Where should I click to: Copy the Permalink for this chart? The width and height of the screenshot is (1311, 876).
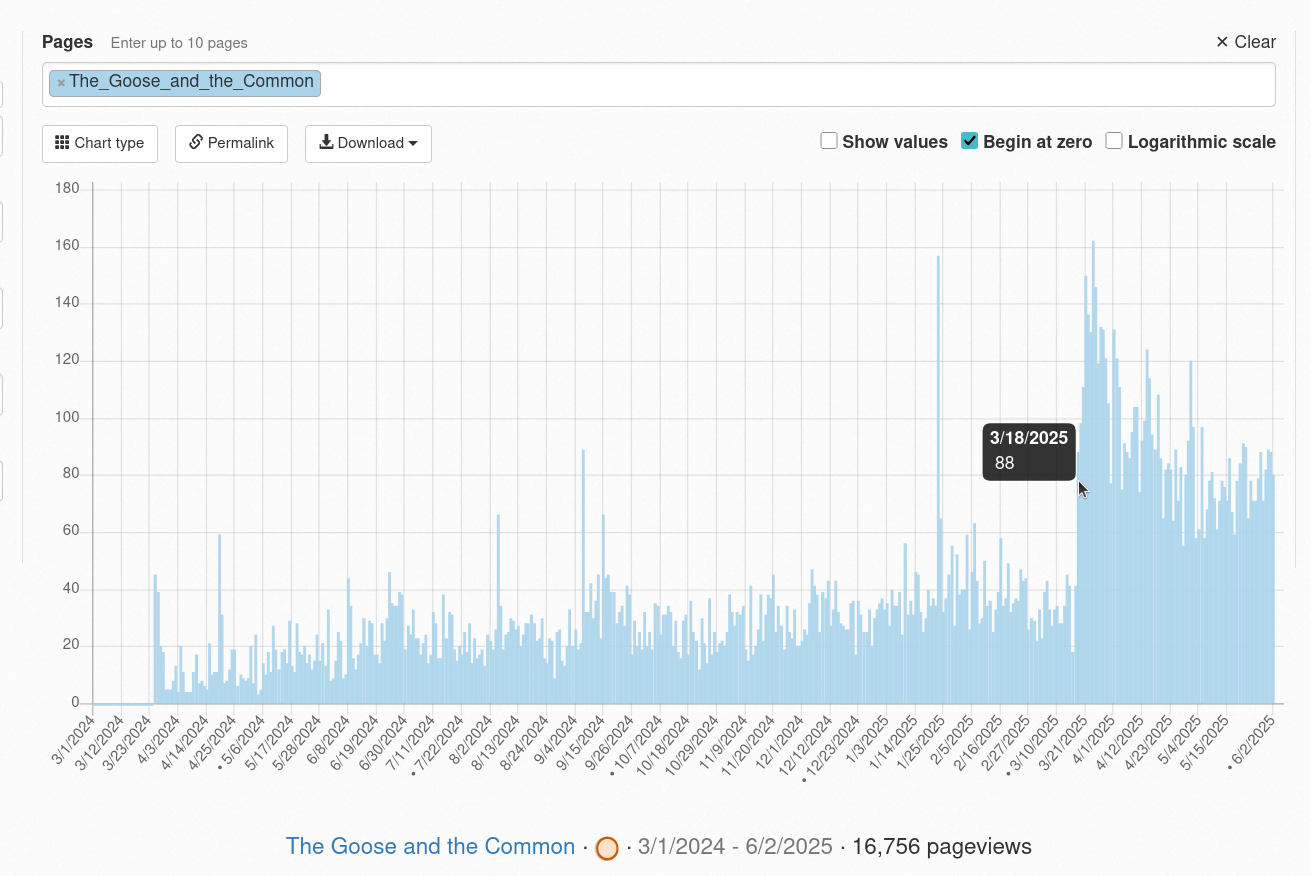231,143
